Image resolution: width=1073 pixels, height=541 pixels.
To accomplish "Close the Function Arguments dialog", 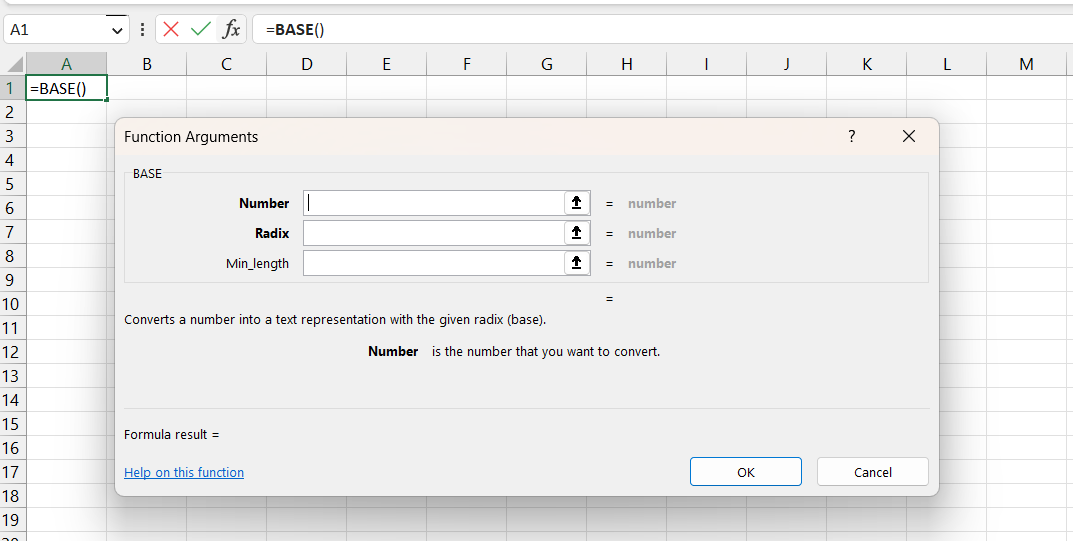I will [909, 137].
